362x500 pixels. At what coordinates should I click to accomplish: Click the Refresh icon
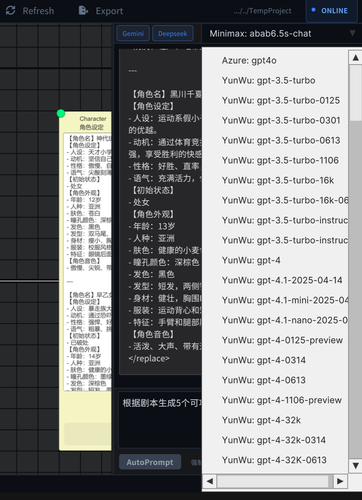(10, 10)
